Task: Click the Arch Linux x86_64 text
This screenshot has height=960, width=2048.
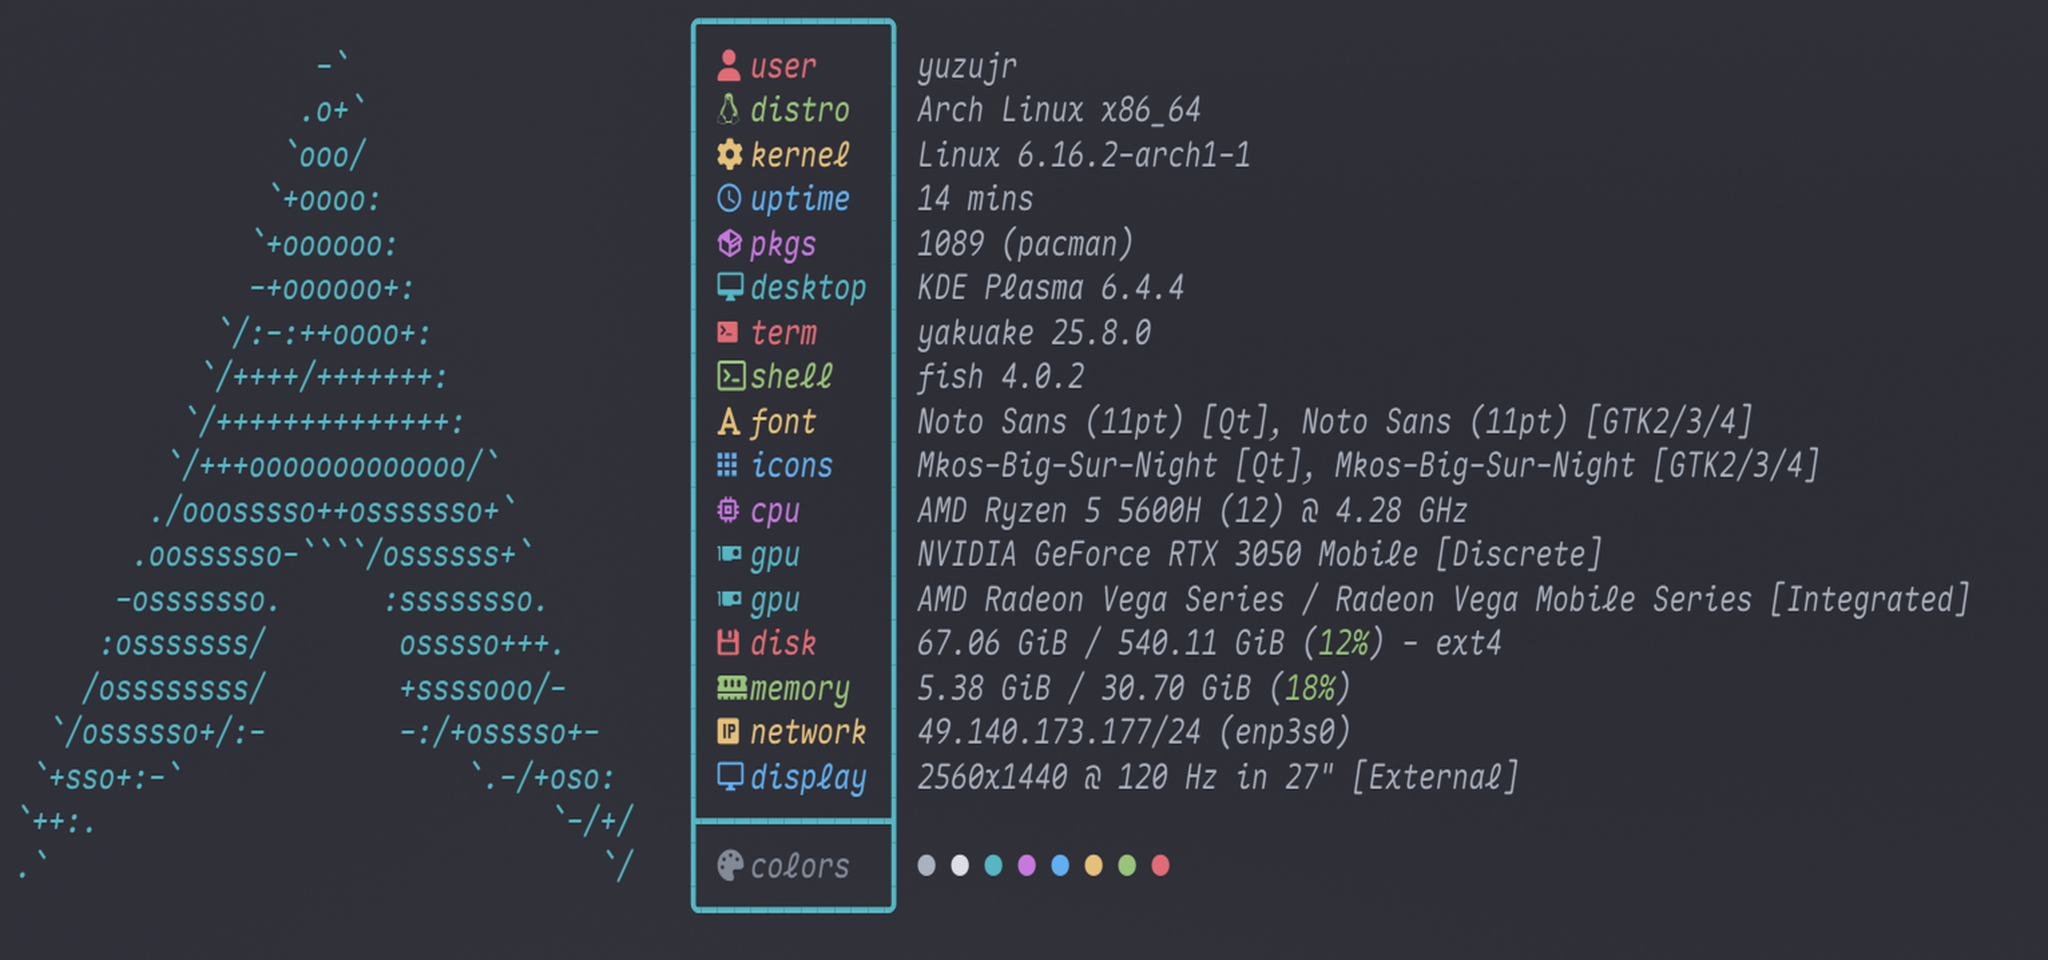Action: pyautogui.click(x=1060, y=110)
